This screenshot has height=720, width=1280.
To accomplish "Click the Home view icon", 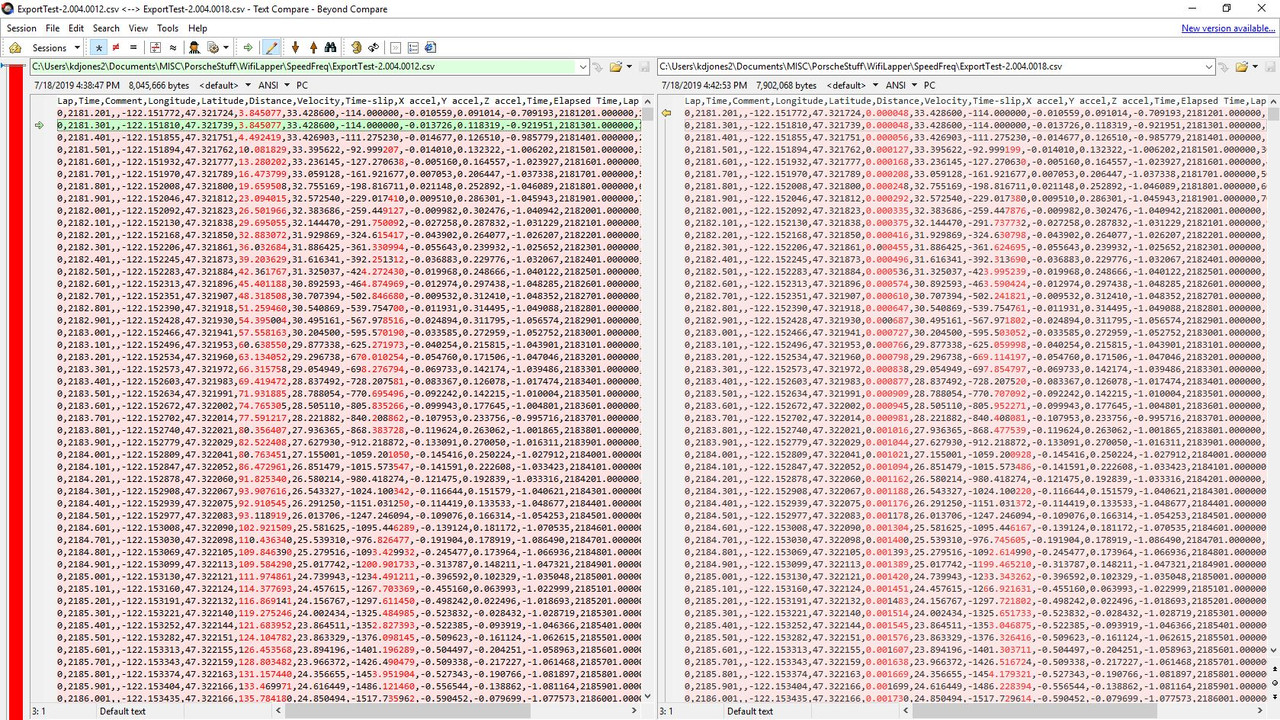I will pyautogui.click(x=15, y=47).
